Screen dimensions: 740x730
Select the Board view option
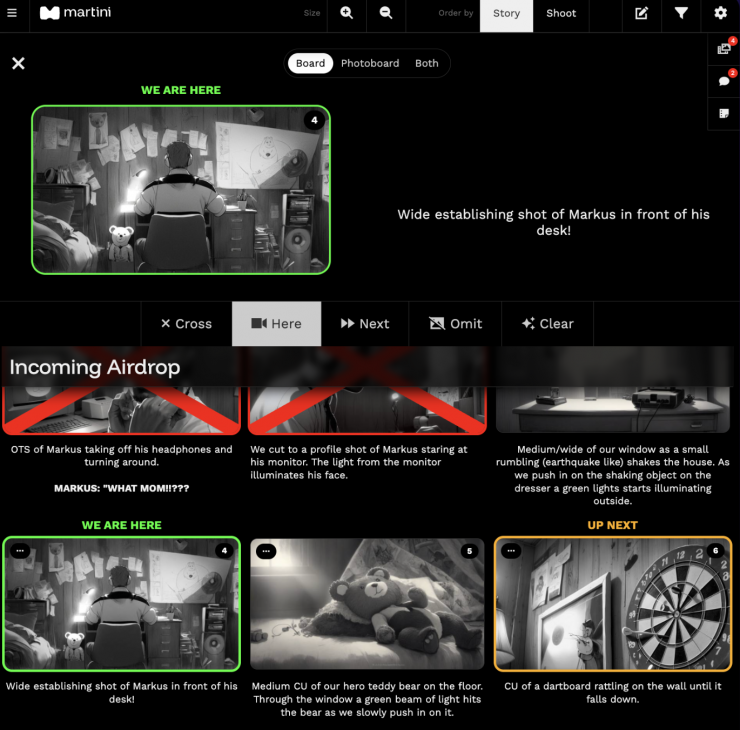(x=310, y=63)
